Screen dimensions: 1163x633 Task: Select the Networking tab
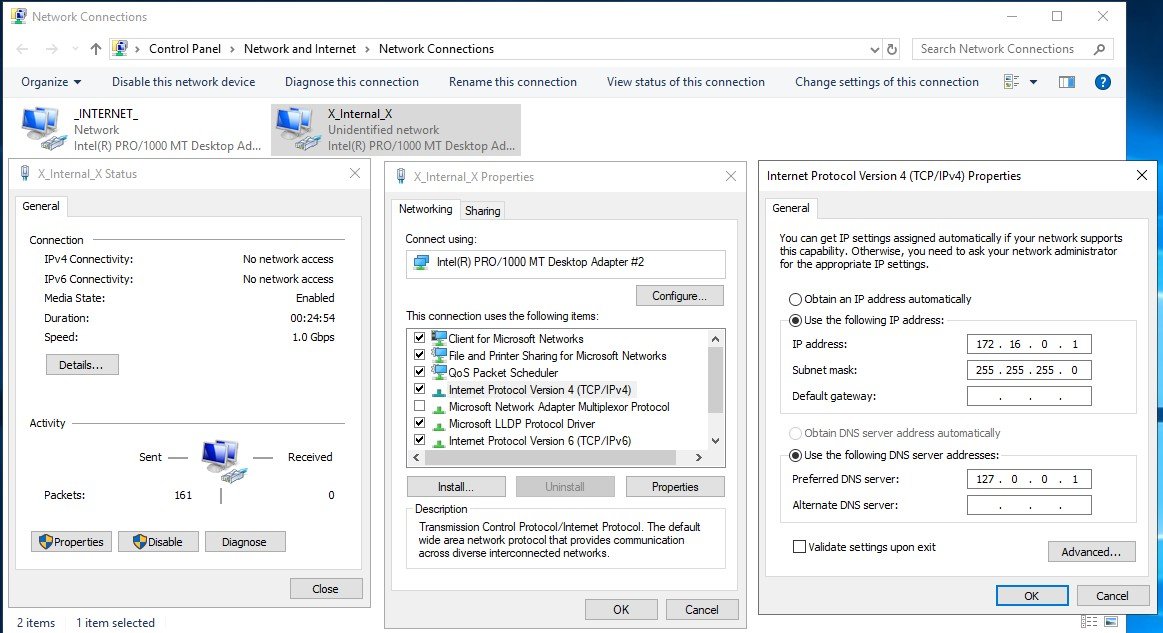(x=425, y=209)
